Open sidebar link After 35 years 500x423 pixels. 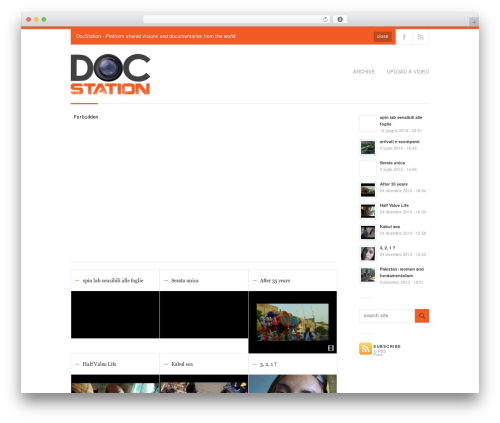394,184
